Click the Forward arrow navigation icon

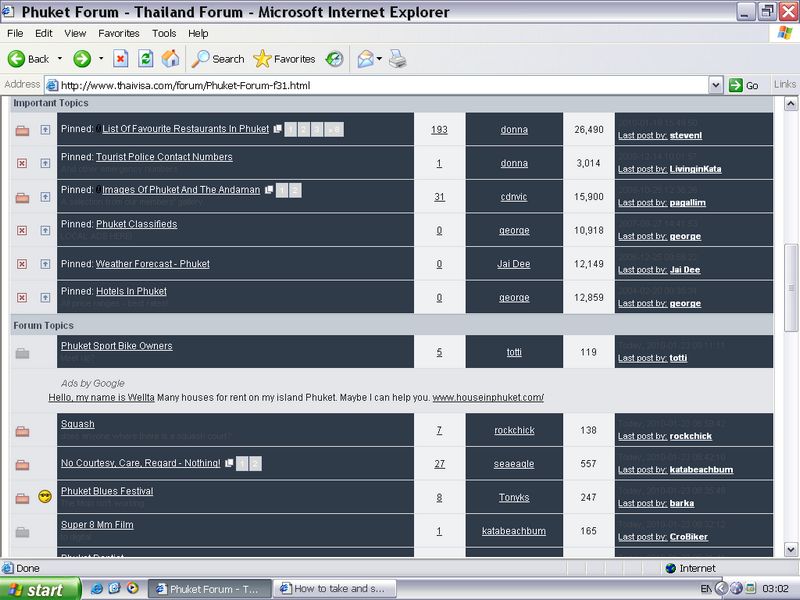[x=82, y=59]
